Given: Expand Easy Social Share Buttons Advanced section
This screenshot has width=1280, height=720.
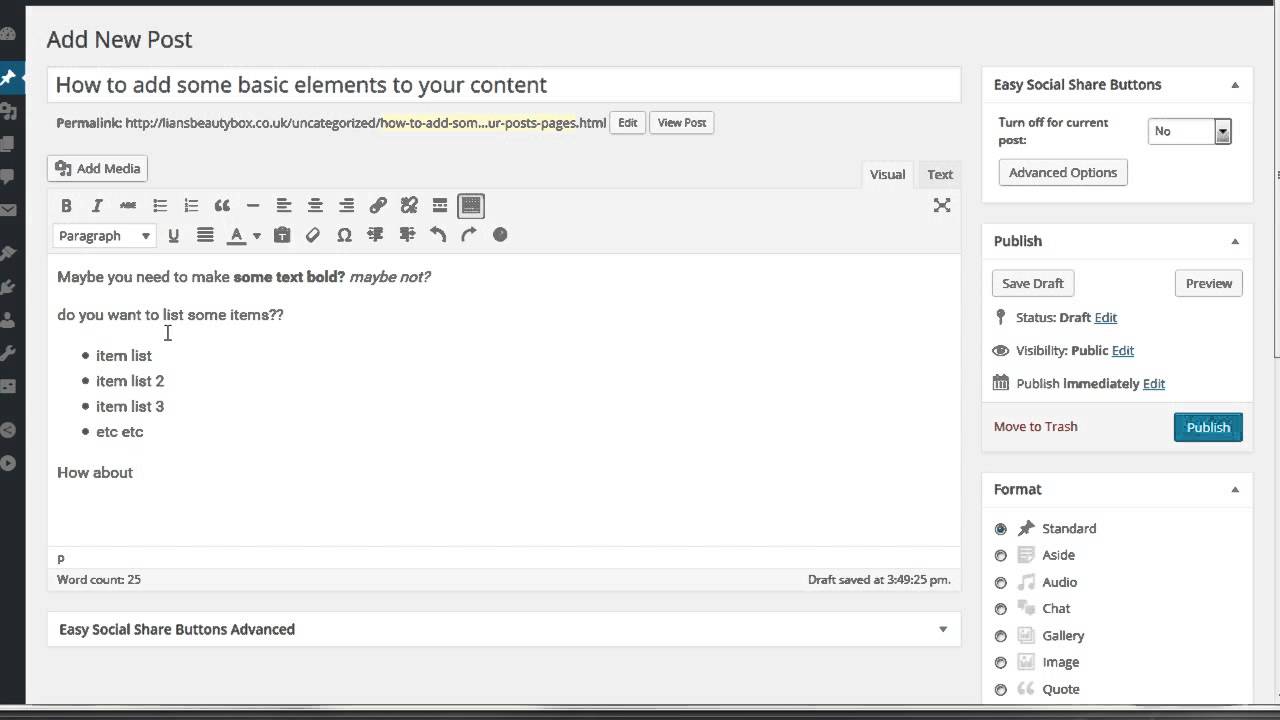Looking at the screenshot, I should pyautogui.click(x=943, y=629).
